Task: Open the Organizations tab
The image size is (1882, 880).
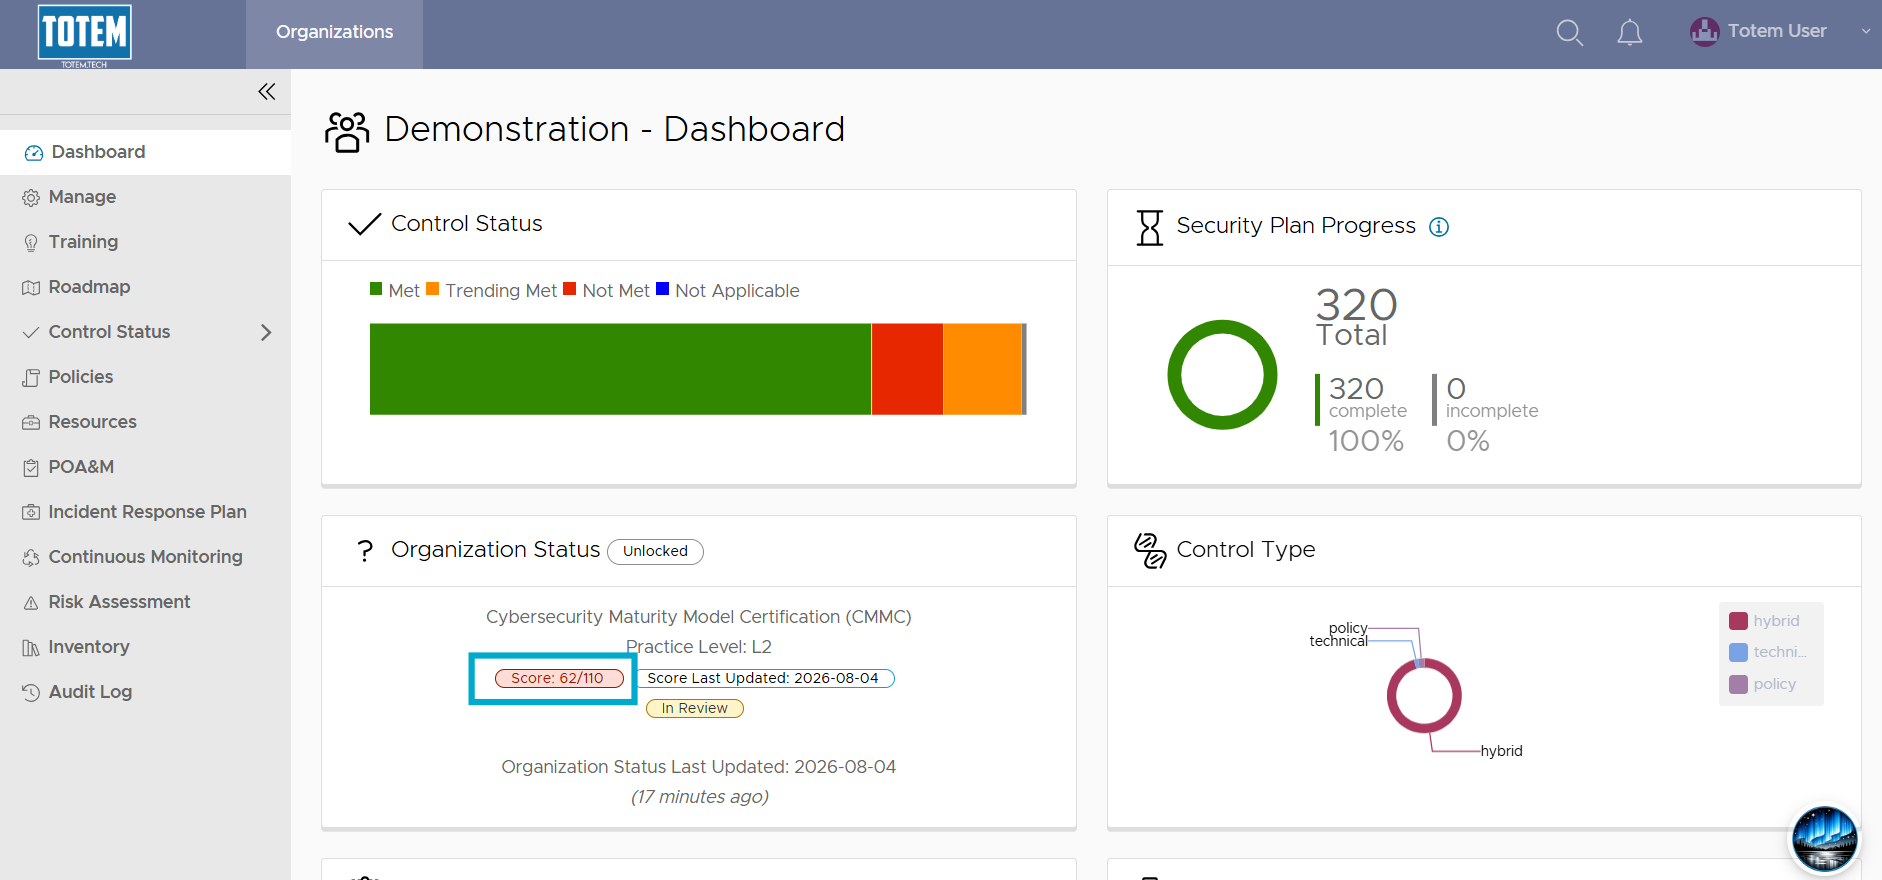Action: click(x=334, y=33)
